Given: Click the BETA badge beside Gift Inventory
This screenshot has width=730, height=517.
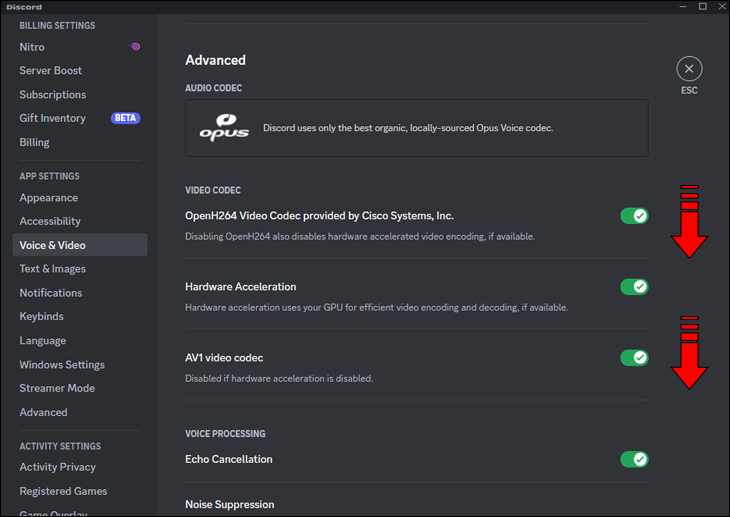Looking at the screenshot, I should [125, 118].
